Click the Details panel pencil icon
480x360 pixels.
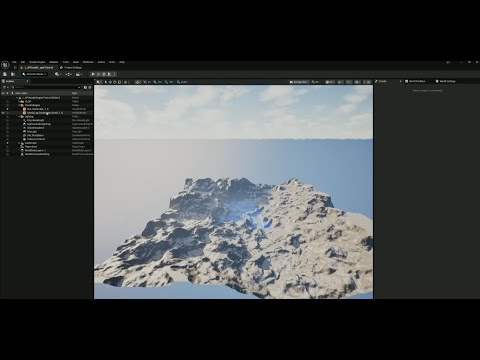click(376, 81)
